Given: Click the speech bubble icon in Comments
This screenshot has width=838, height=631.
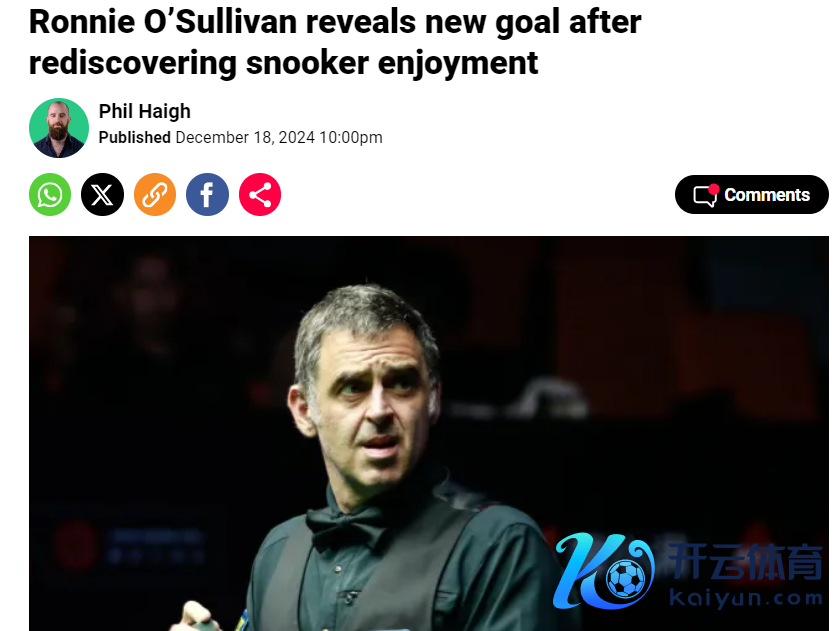Looking at the screenshot, I should [705, 196].
